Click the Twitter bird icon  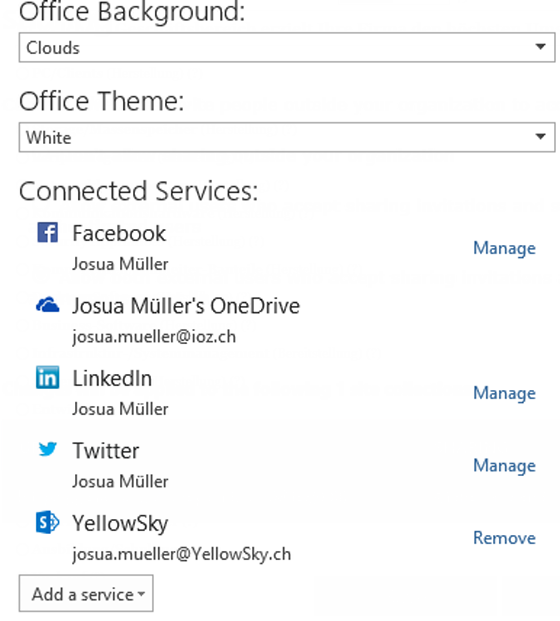pyautogui.click(x=48, y=449)
